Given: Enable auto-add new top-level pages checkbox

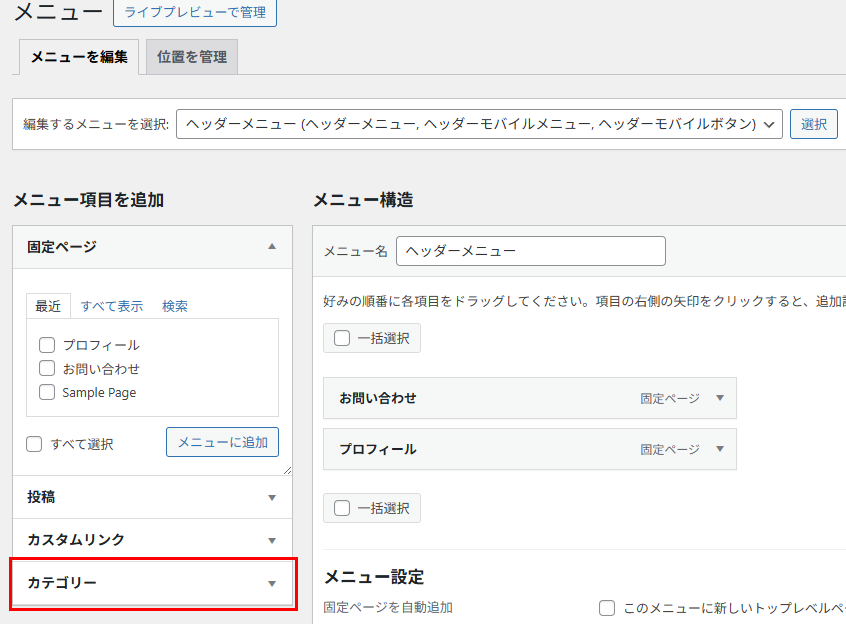Looking at the screenshot, I should (607, 608).
